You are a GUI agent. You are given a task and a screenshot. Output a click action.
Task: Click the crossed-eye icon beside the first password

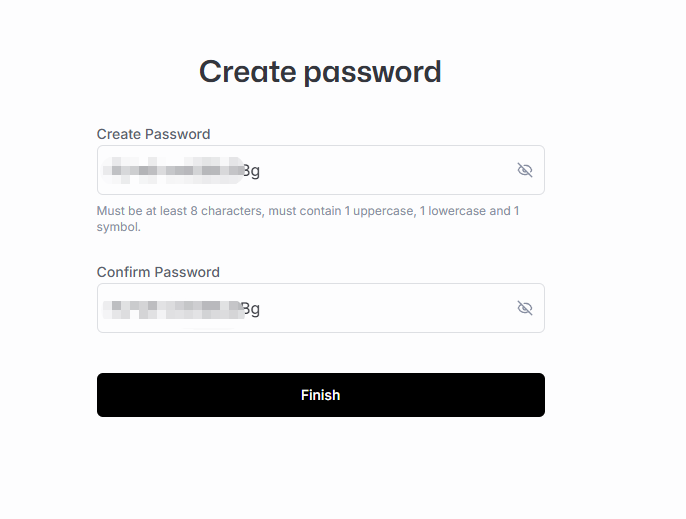(524, 170)
